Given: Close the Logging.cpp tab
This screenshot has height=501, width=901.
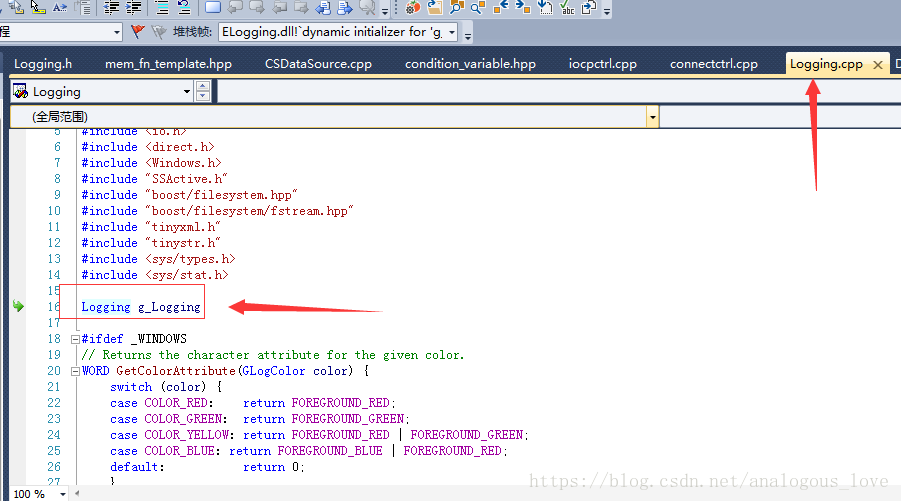Looking at the screenshot, I should coord(877,64).
